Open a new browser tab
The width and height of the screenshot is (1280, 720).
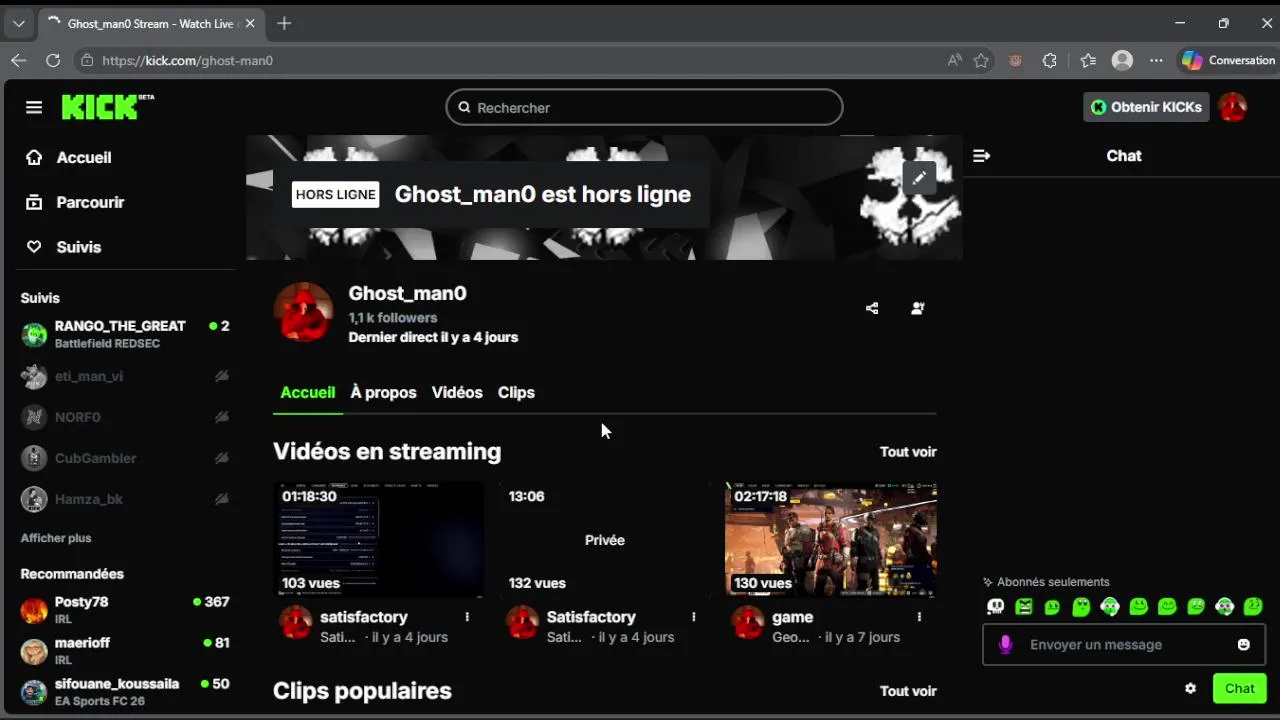(284, 23)
